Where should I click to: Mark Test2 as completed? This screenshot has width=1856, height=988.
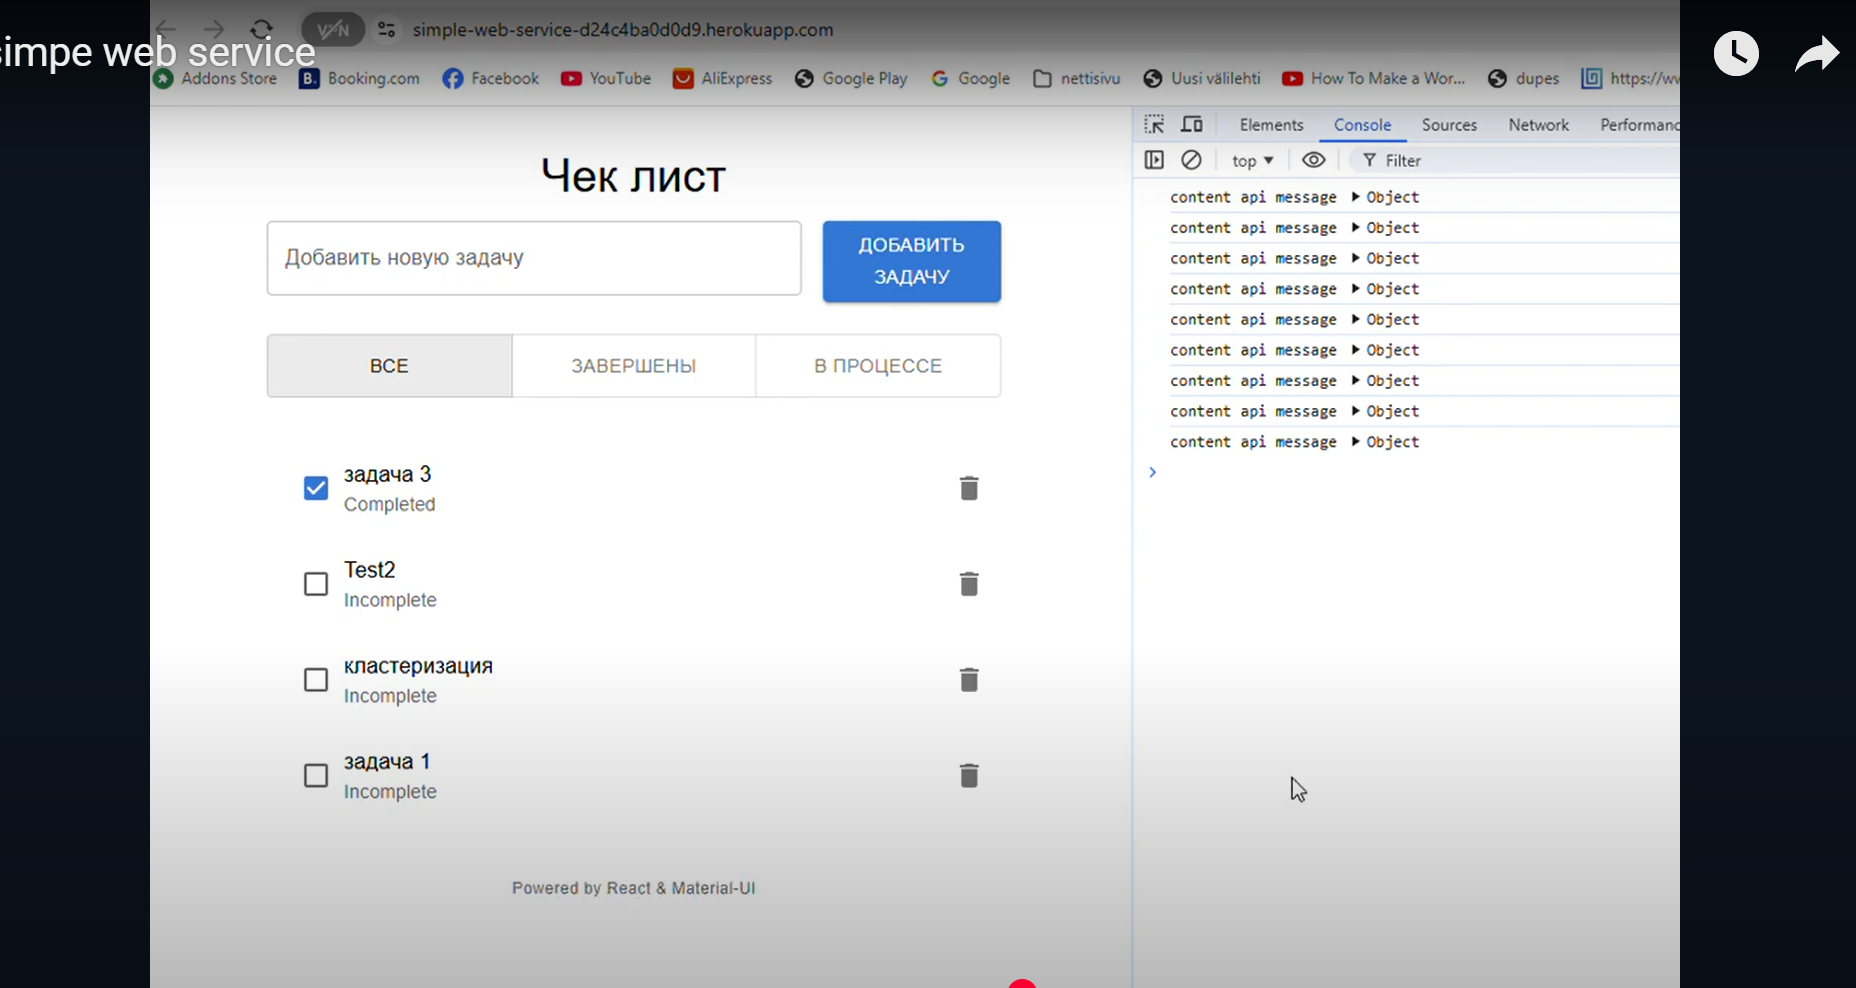(315, 583)
